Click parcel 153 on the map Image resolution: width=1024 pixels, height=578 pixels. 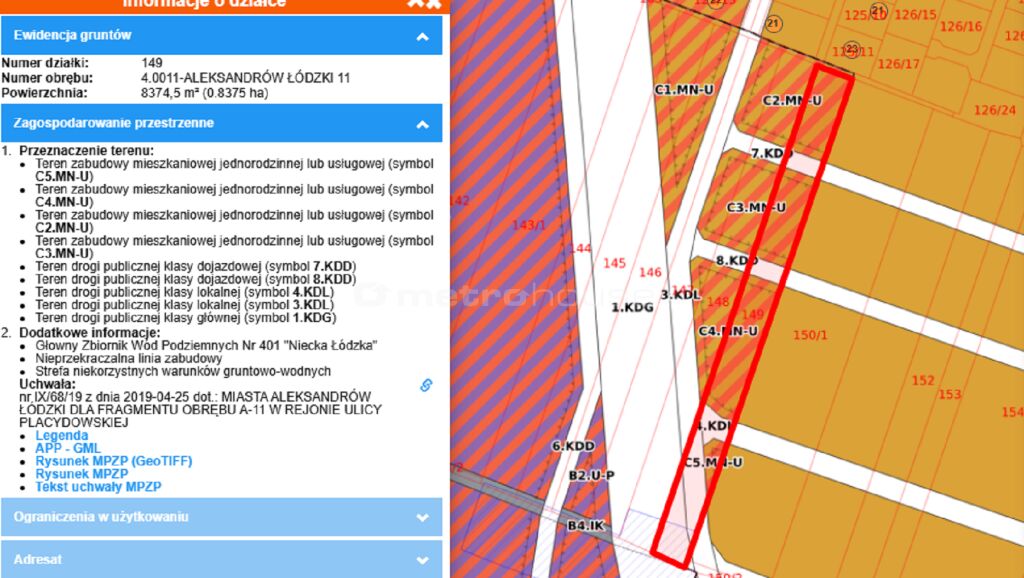[x=950, y=395]
